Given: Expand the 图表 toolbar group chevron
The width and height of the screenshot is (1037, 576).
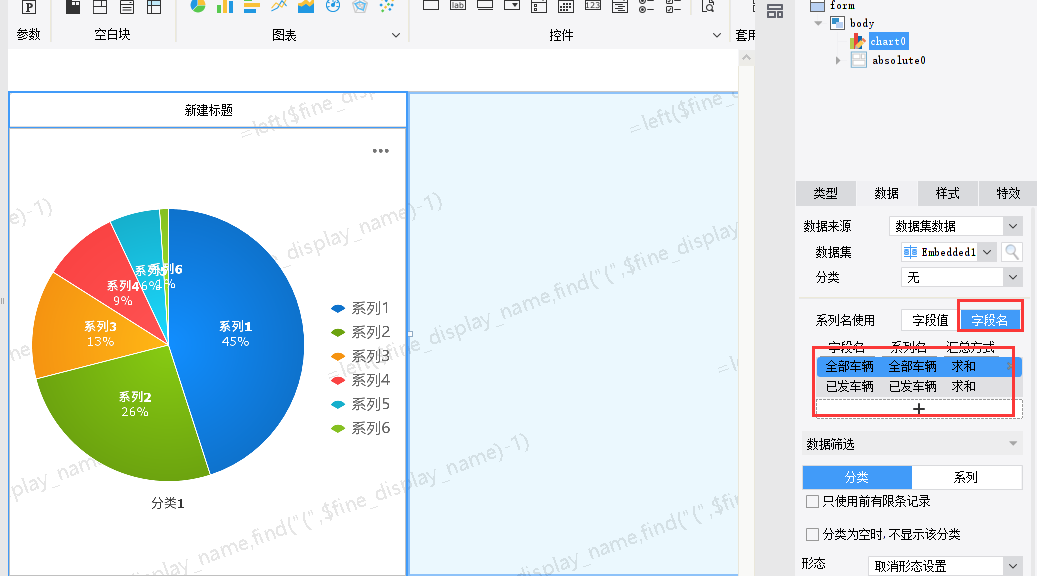Looking at the screenshot, I should [395, 35].
